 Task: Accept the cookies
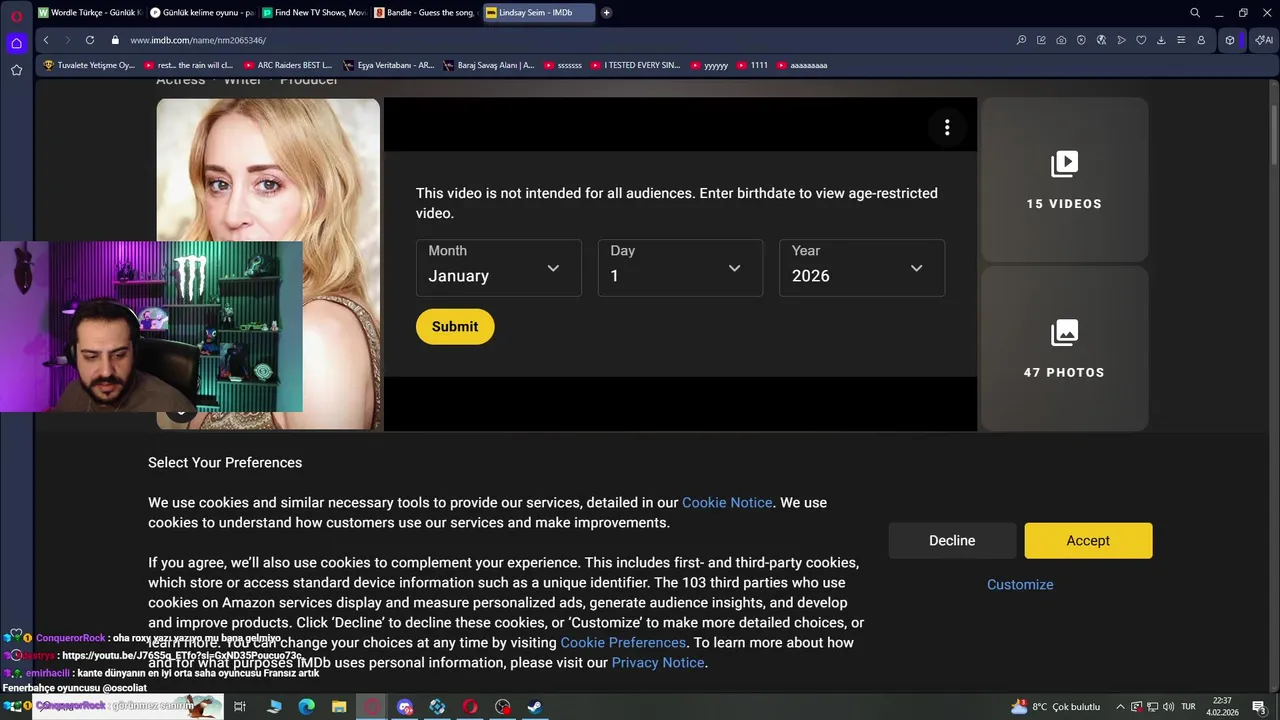click(x=1088, y=541)
